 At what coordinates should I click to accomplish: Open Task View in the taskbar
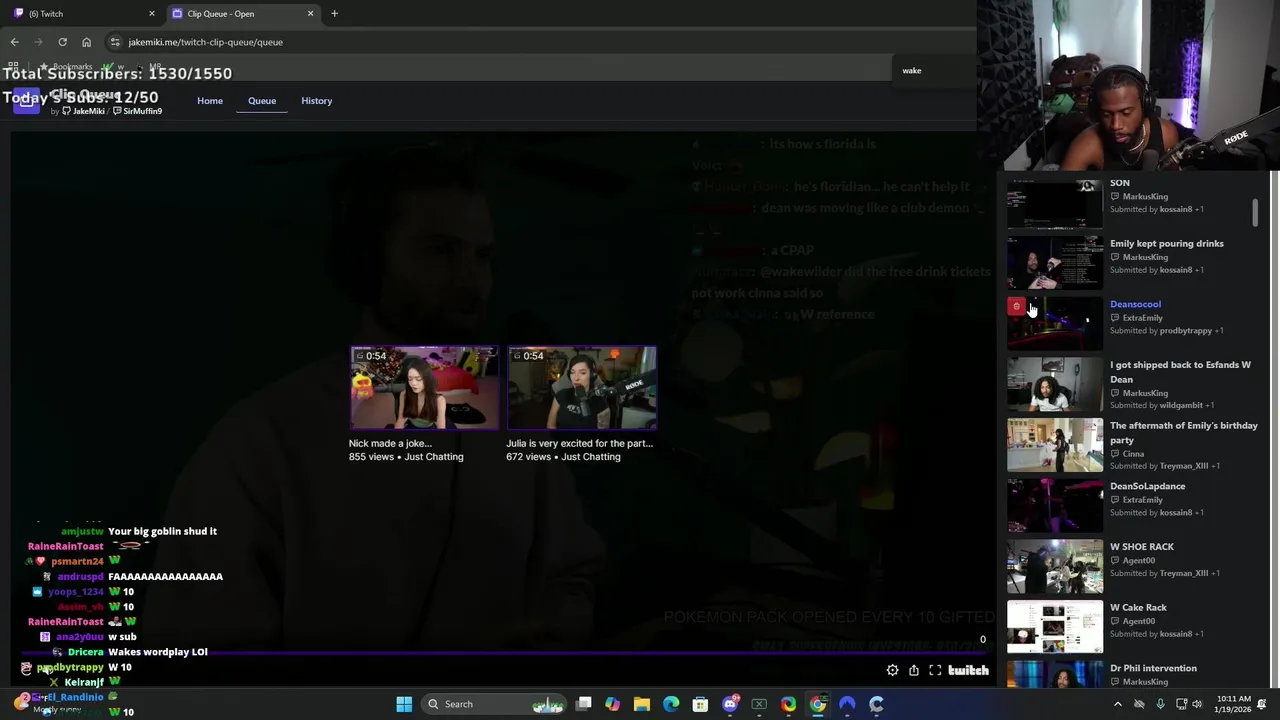583,704
